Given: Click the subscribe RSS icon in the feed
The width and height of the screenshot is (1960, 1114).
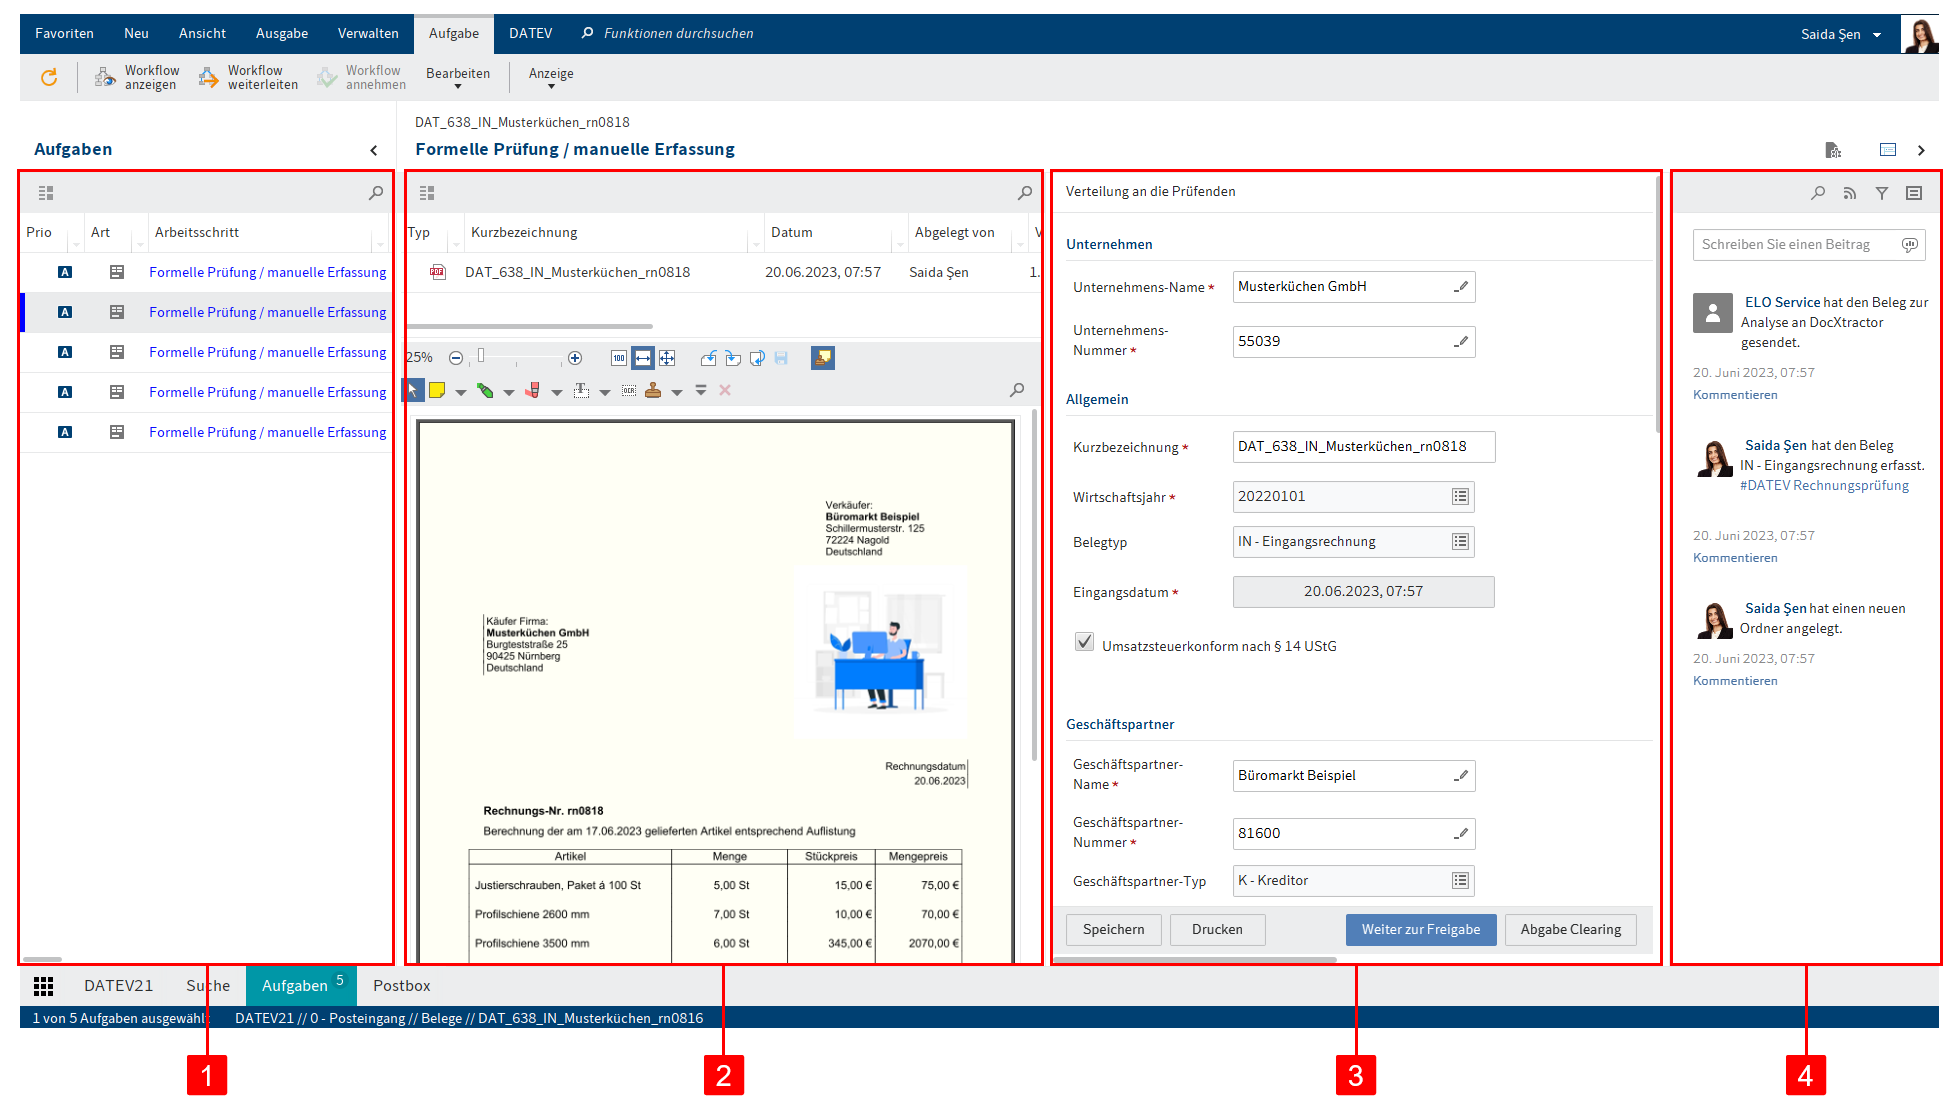Looking at the screenshot, I should tap(1850, 193).
